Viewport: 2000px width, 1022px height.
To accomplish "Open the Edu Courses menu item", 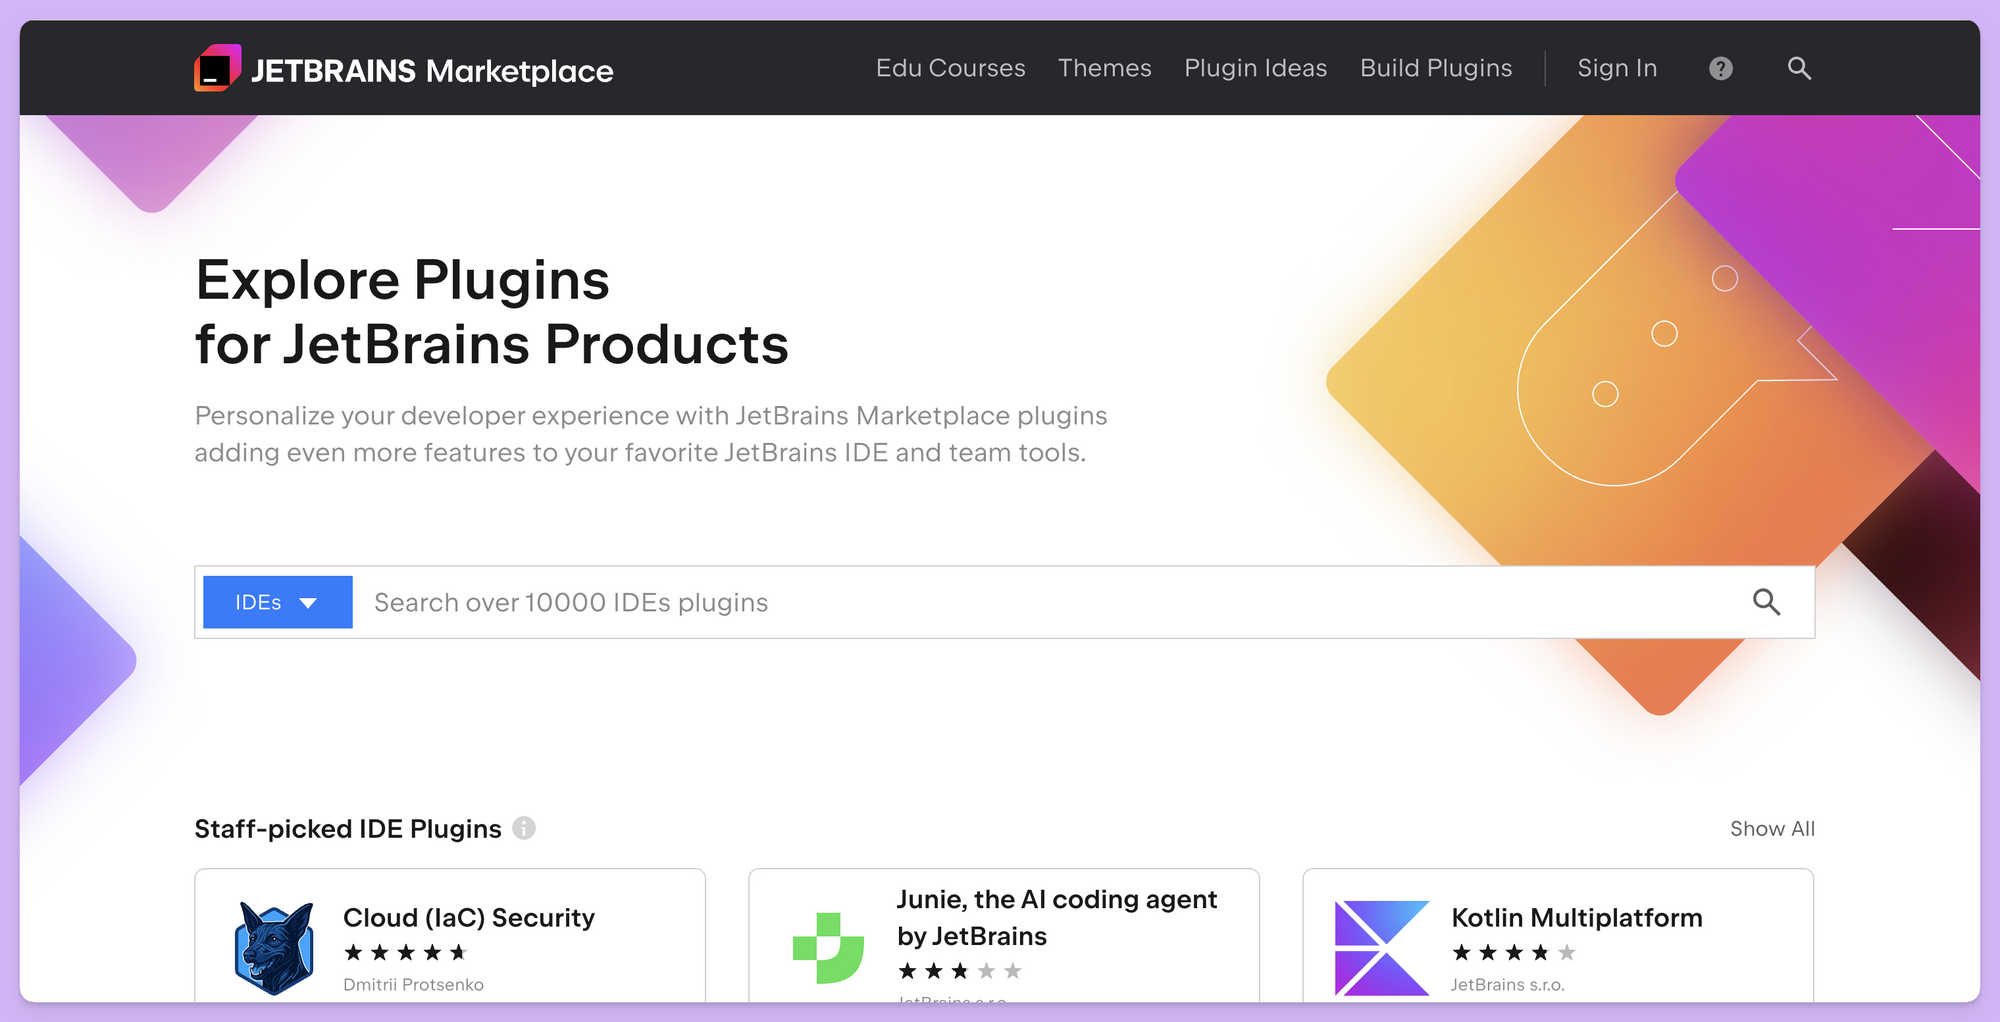I will [950, 68].
